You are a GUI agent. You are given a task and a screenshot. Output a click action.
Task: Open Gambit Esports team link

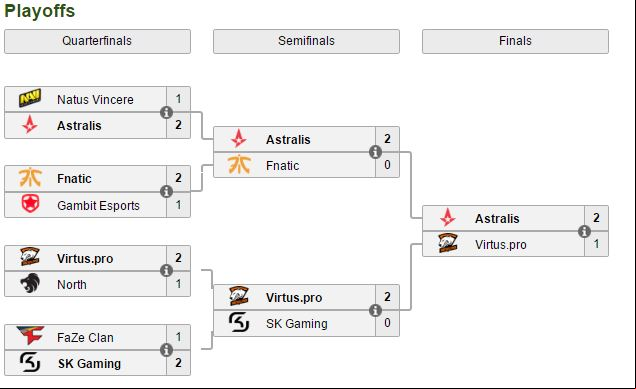pyautogui.click(x=98, y=206)
